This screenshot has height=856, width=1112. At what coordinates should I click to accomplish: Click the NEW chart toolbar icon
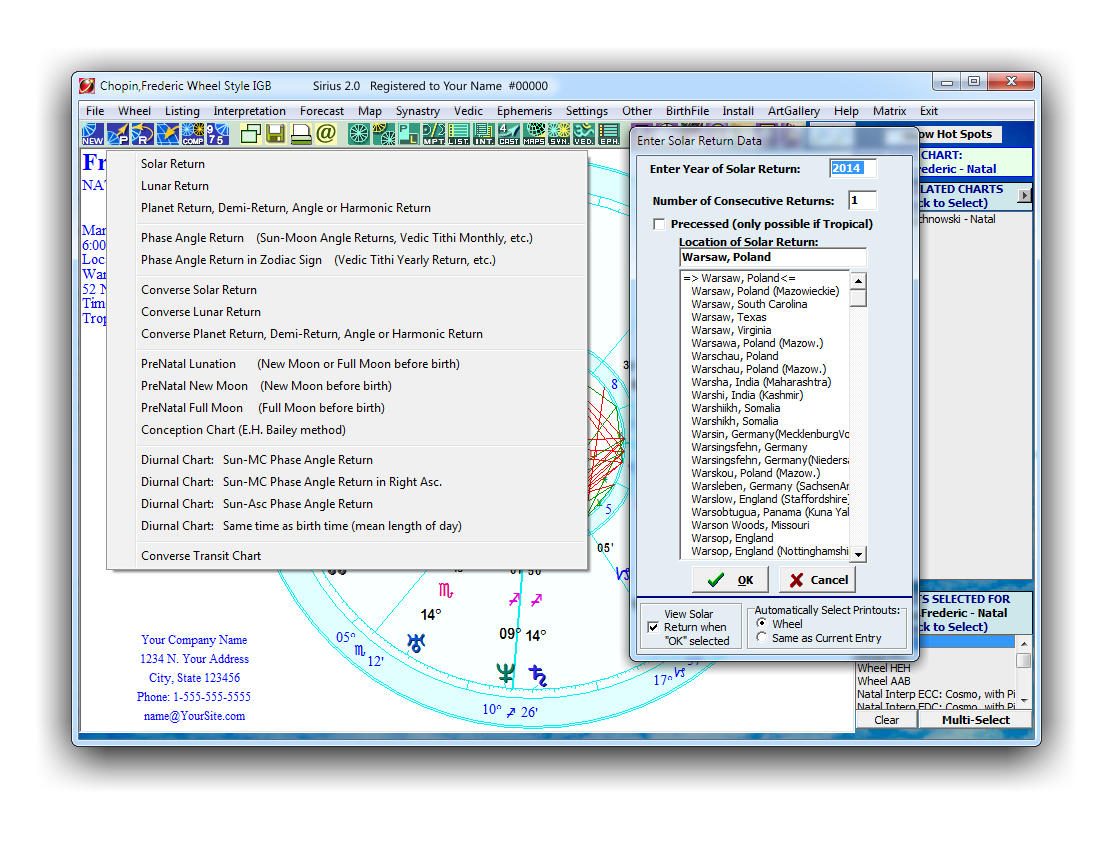[x=93, y=134]
